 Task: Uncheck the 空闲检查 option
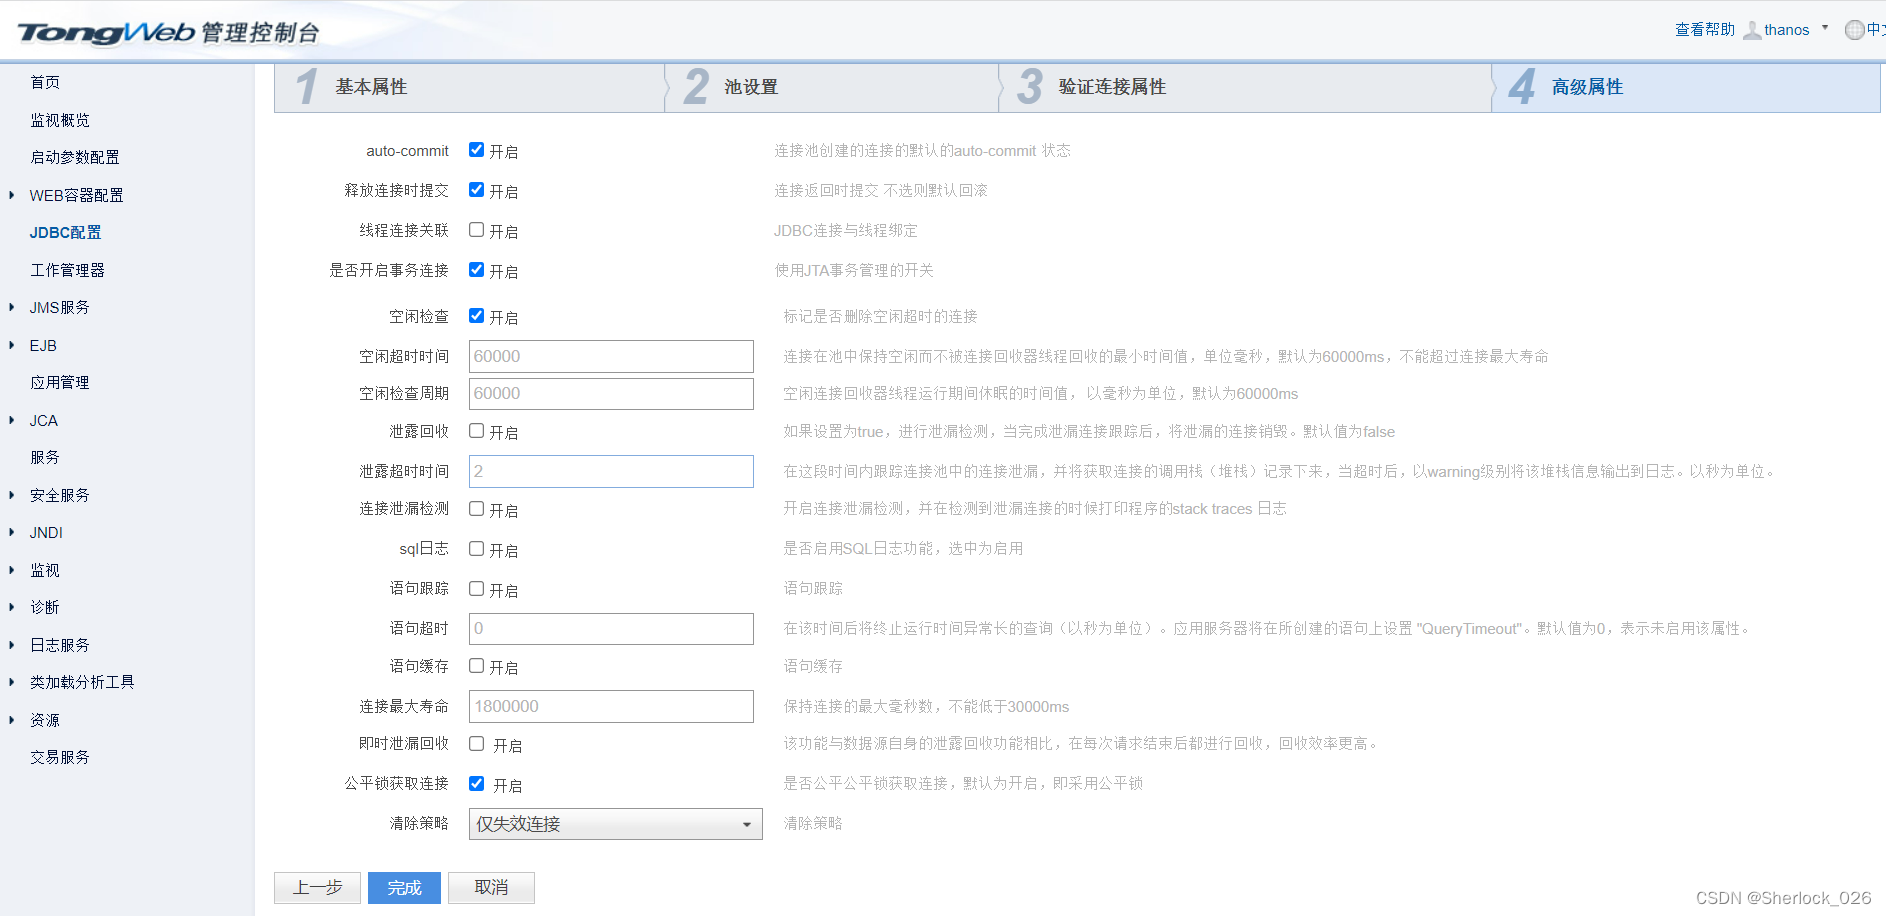pos(476,316)
